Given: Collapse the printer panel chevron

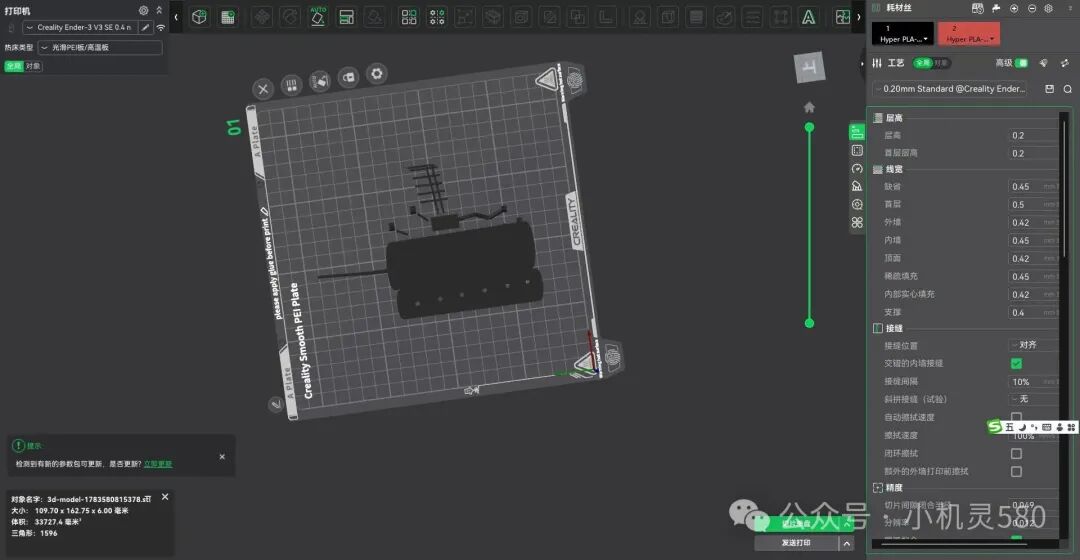Looking at the screenshot, I should tap(159, 10).
